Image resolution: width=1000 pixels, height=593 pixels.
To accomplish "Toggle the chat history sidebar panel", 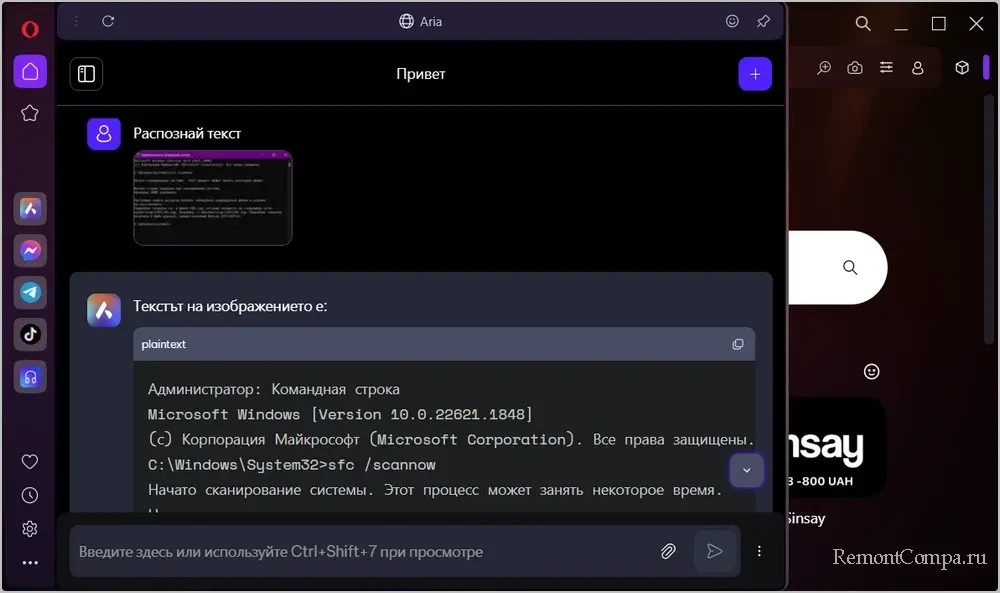I will click(x=87, y=74).
